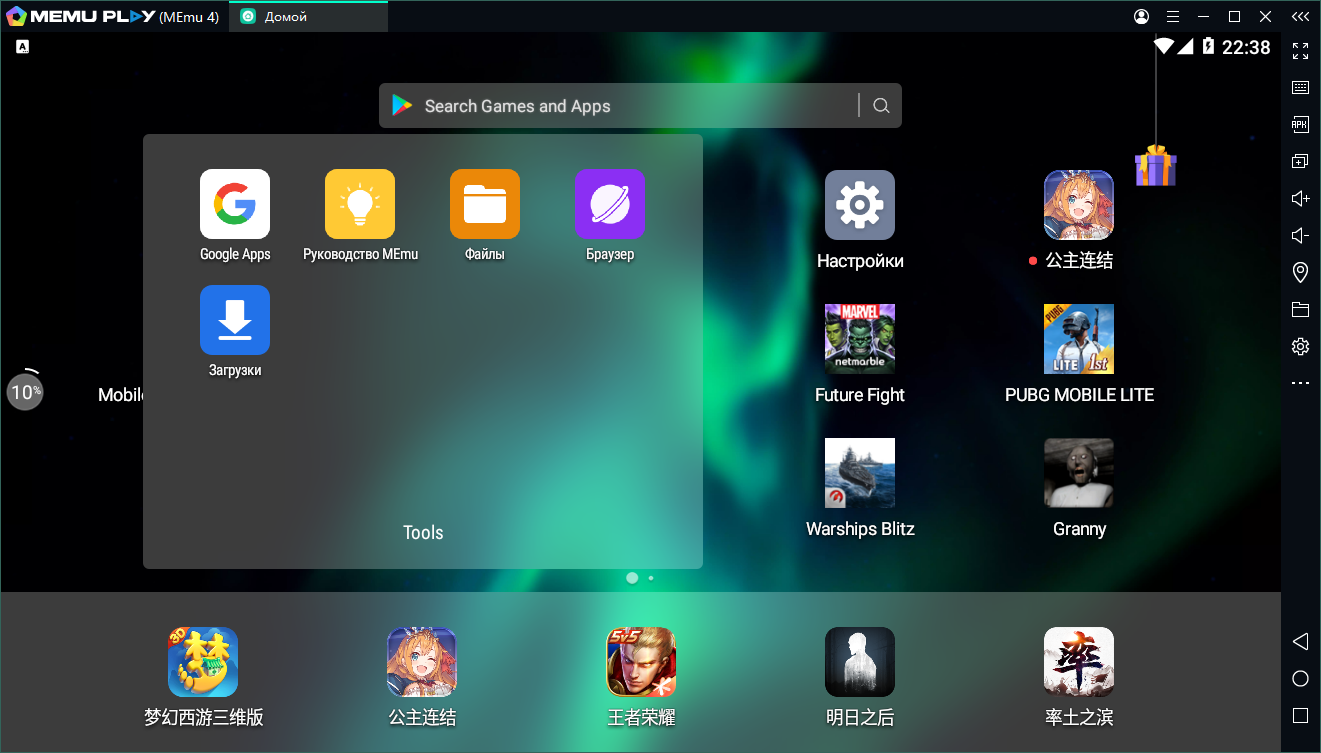The width and height of the screenshot is (1321, 753).
Task: Open the MEmu hamburger menu
Action: tap(1173, 17)
